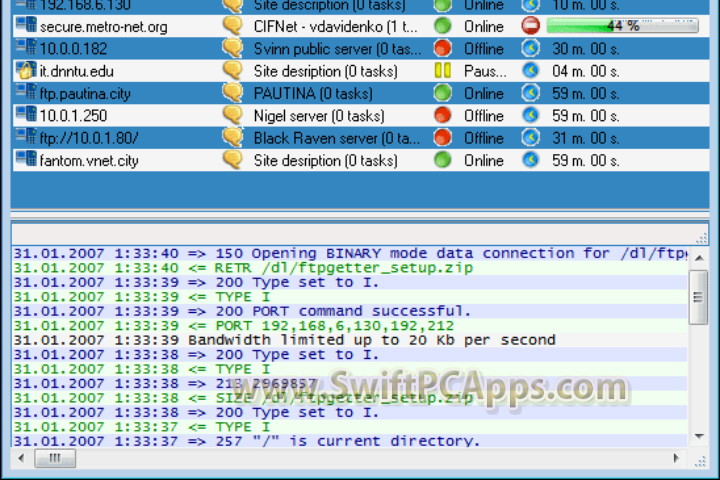Click the 257 "/" is current directory log line
The image size is (720, 480).
350,441
